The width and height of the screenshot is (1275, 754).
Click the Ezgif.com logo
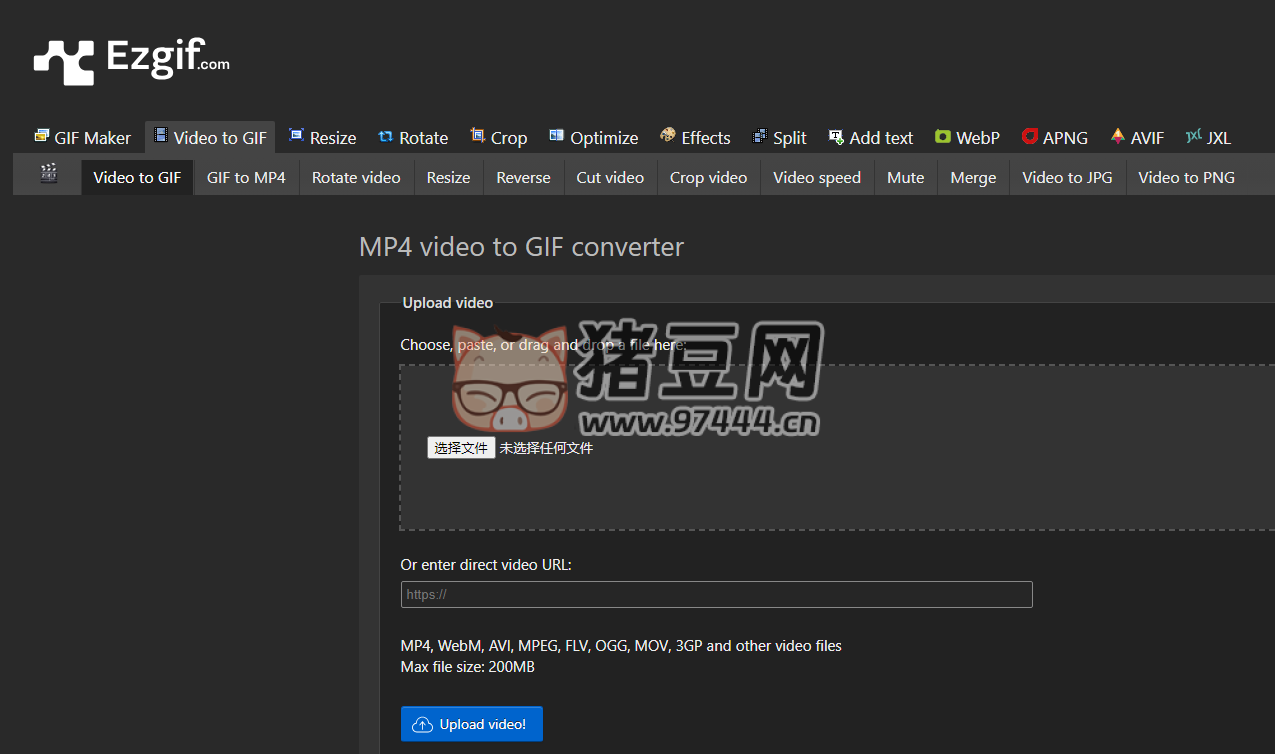pos(130,60)
